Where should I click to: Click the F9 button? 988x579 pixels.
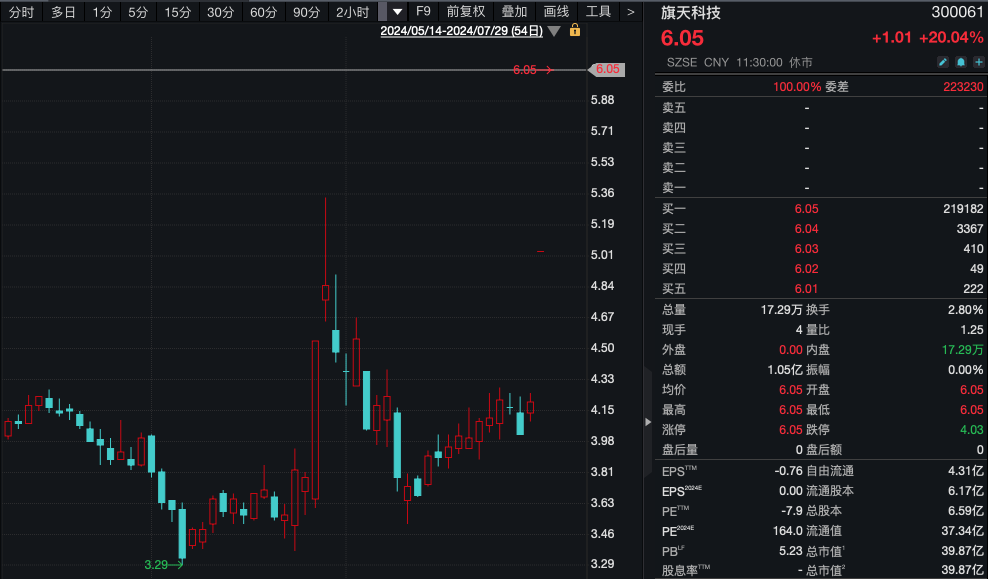[x=424, y=12]
